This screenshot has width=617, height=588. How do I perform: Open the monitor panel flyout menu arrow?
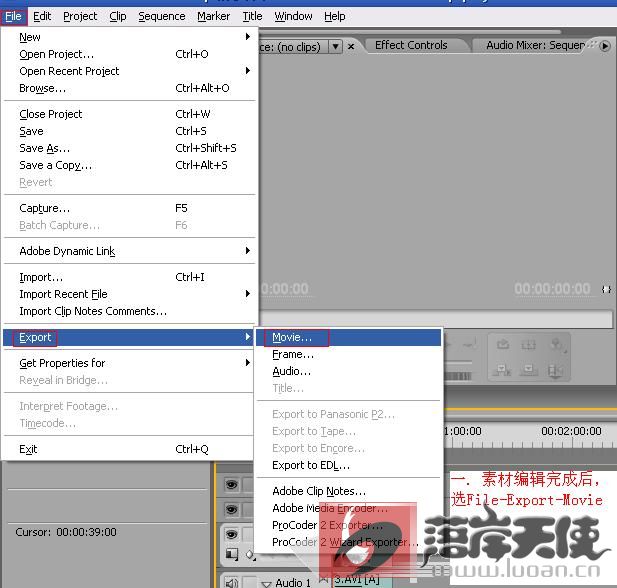point(605,46)
